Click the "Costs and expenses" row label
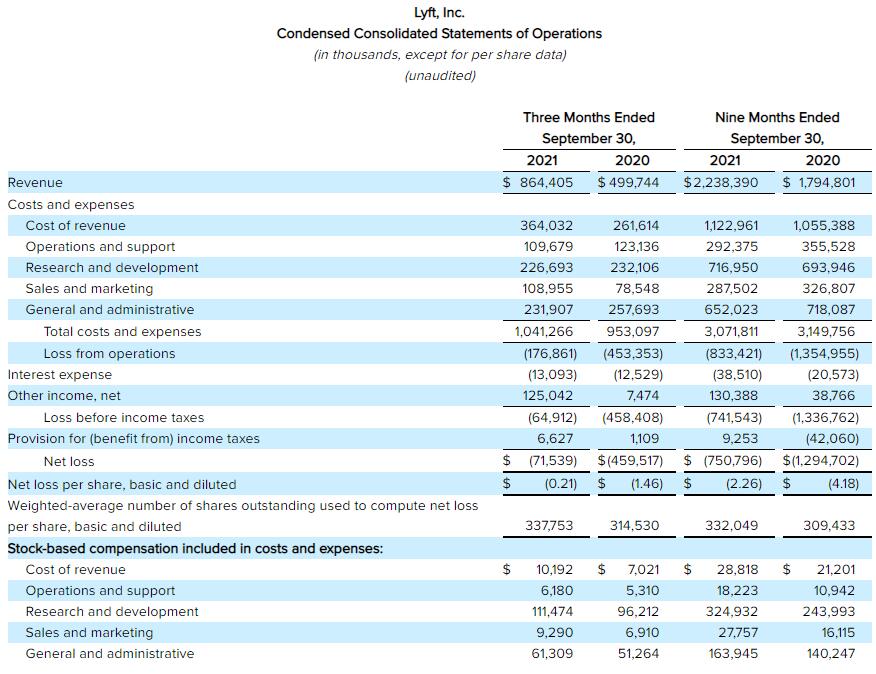 click(x=71, y=205)
